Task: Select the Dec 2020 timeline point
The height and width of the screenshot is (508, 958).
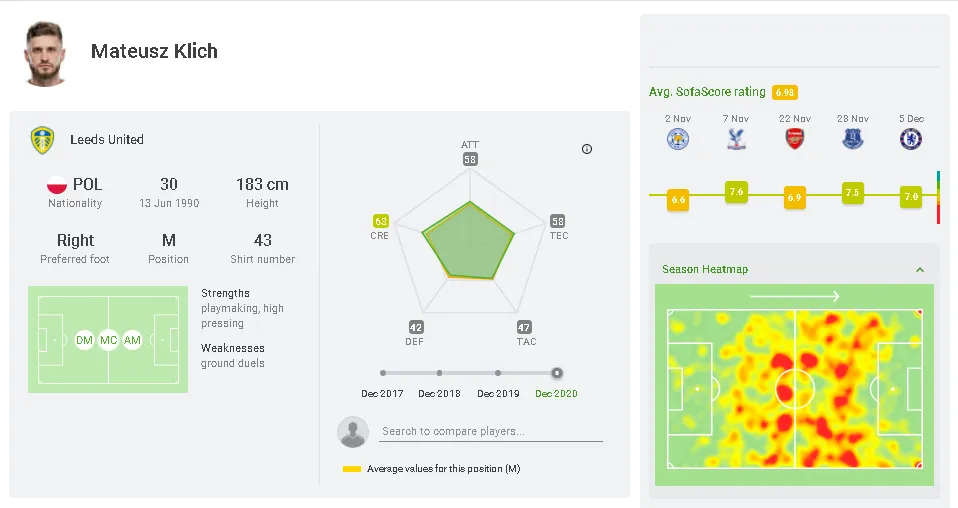Action: click(557, 373)
